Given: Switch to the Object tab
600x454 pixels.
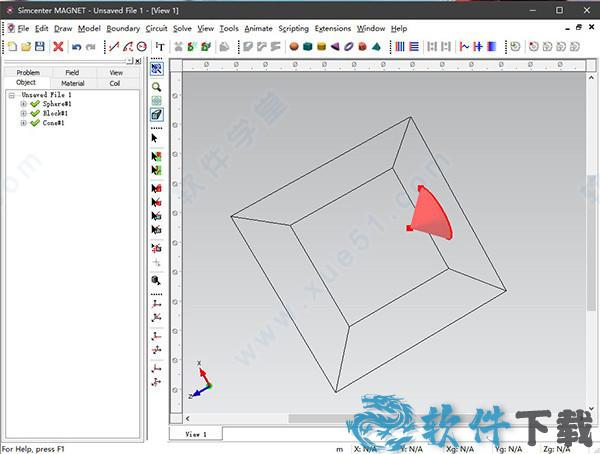Looking at the screenshot, I should pos(26,82).
